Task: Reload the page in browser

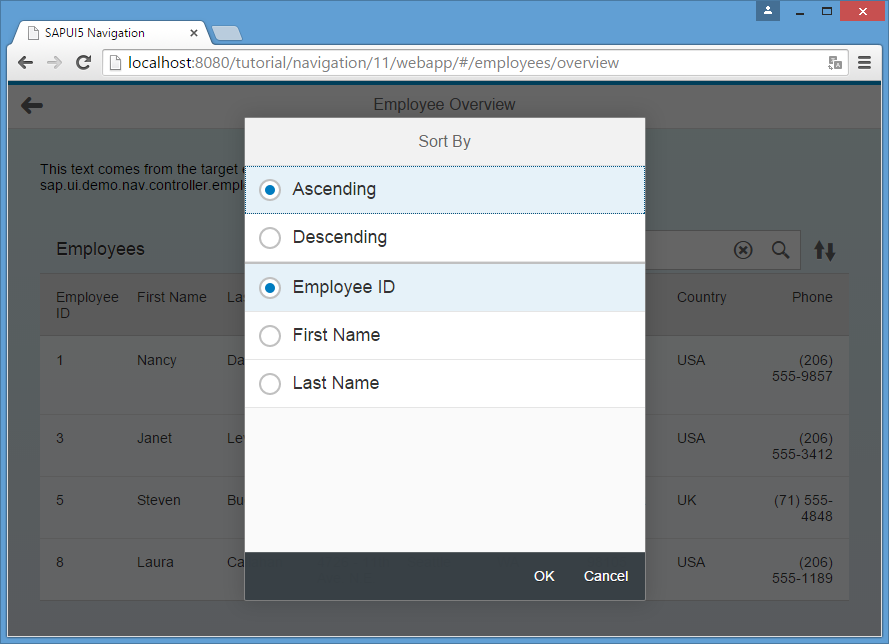Action: (x=84, y=63)
